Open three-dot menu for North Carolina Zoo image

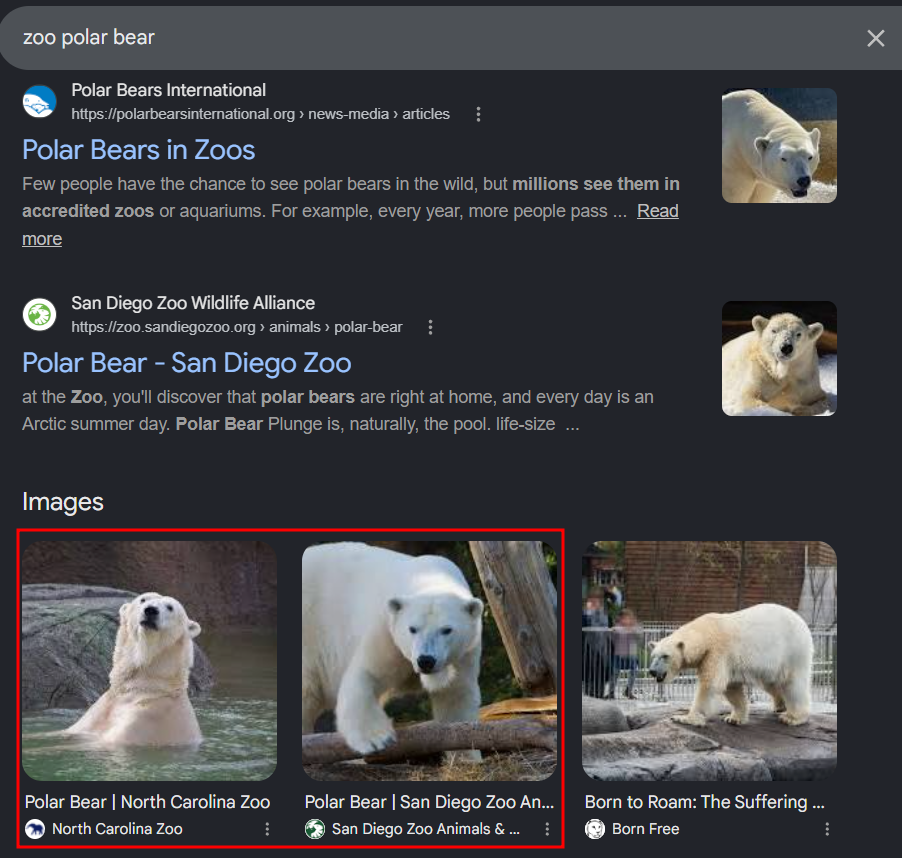pos(267,829)
